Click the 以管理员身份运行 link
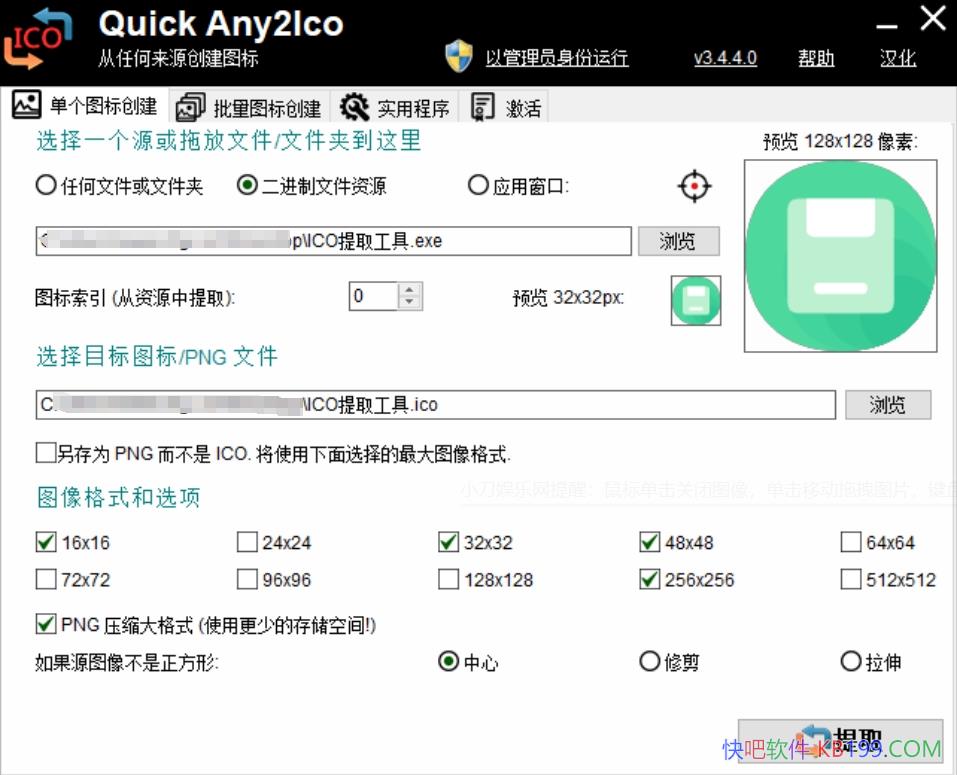The height and width of the screenshot is (775, 957). [x=557, y=58]
